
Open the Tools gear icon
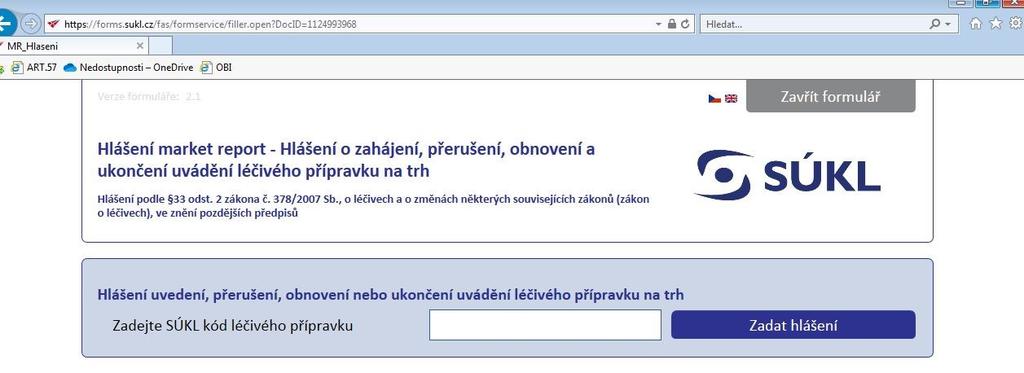[x=1016, y=24]
